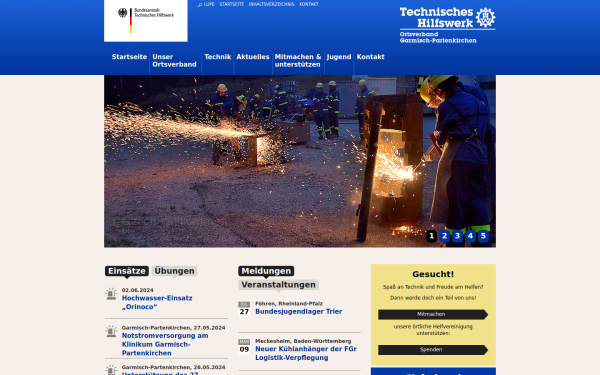Click the date 02.06.2024
The image size is (600, 375).
point(137,290)
